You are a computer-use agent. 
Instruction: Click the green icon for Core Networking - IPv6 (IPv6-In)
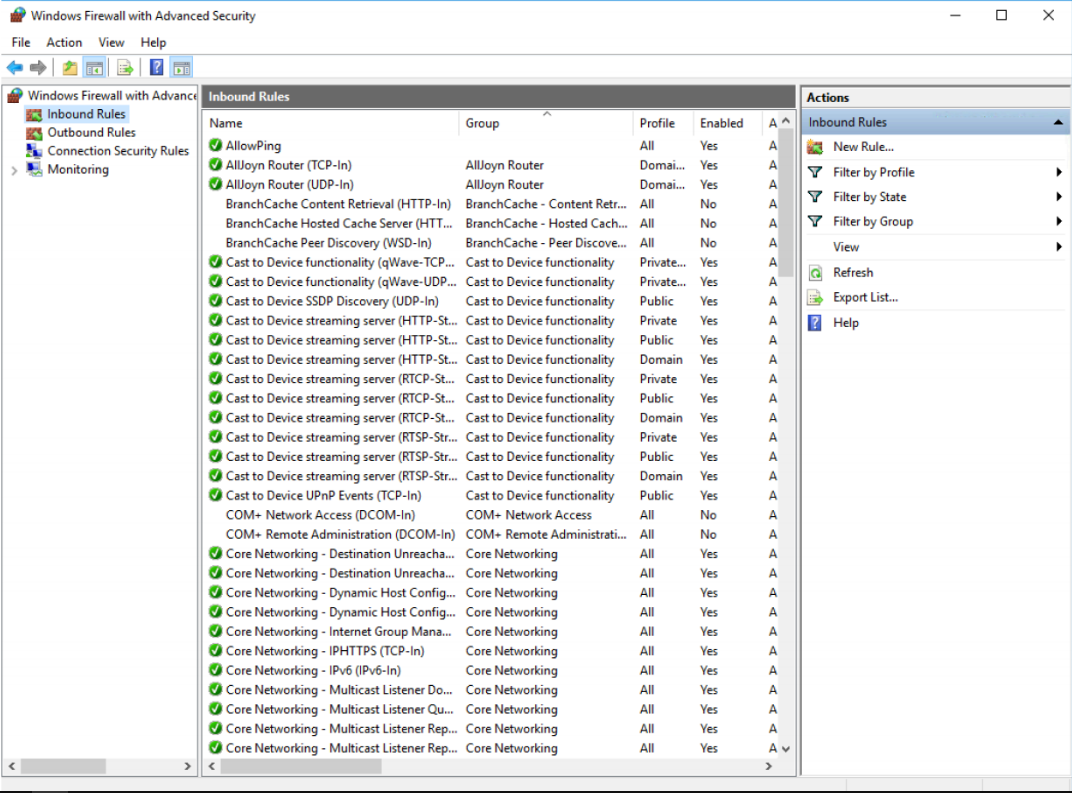click(x=215, y=670)
